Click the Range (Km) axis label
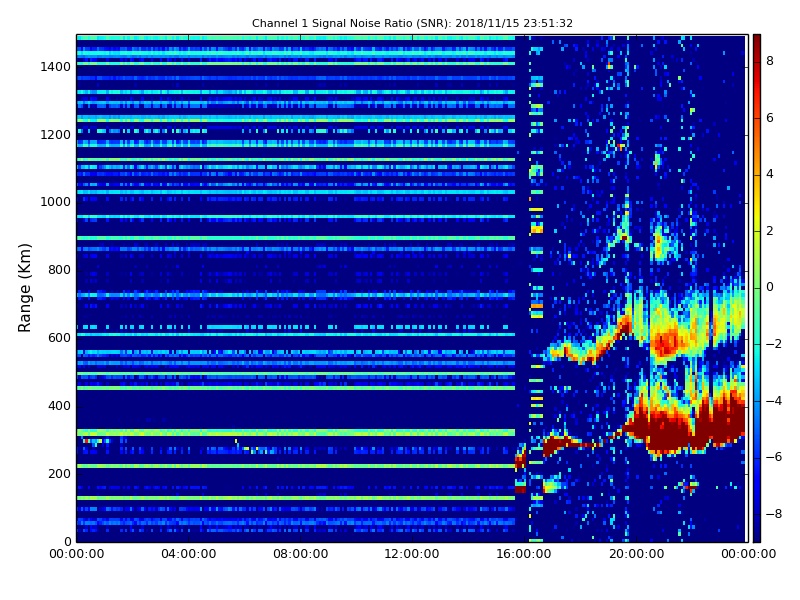 (24, 288)
